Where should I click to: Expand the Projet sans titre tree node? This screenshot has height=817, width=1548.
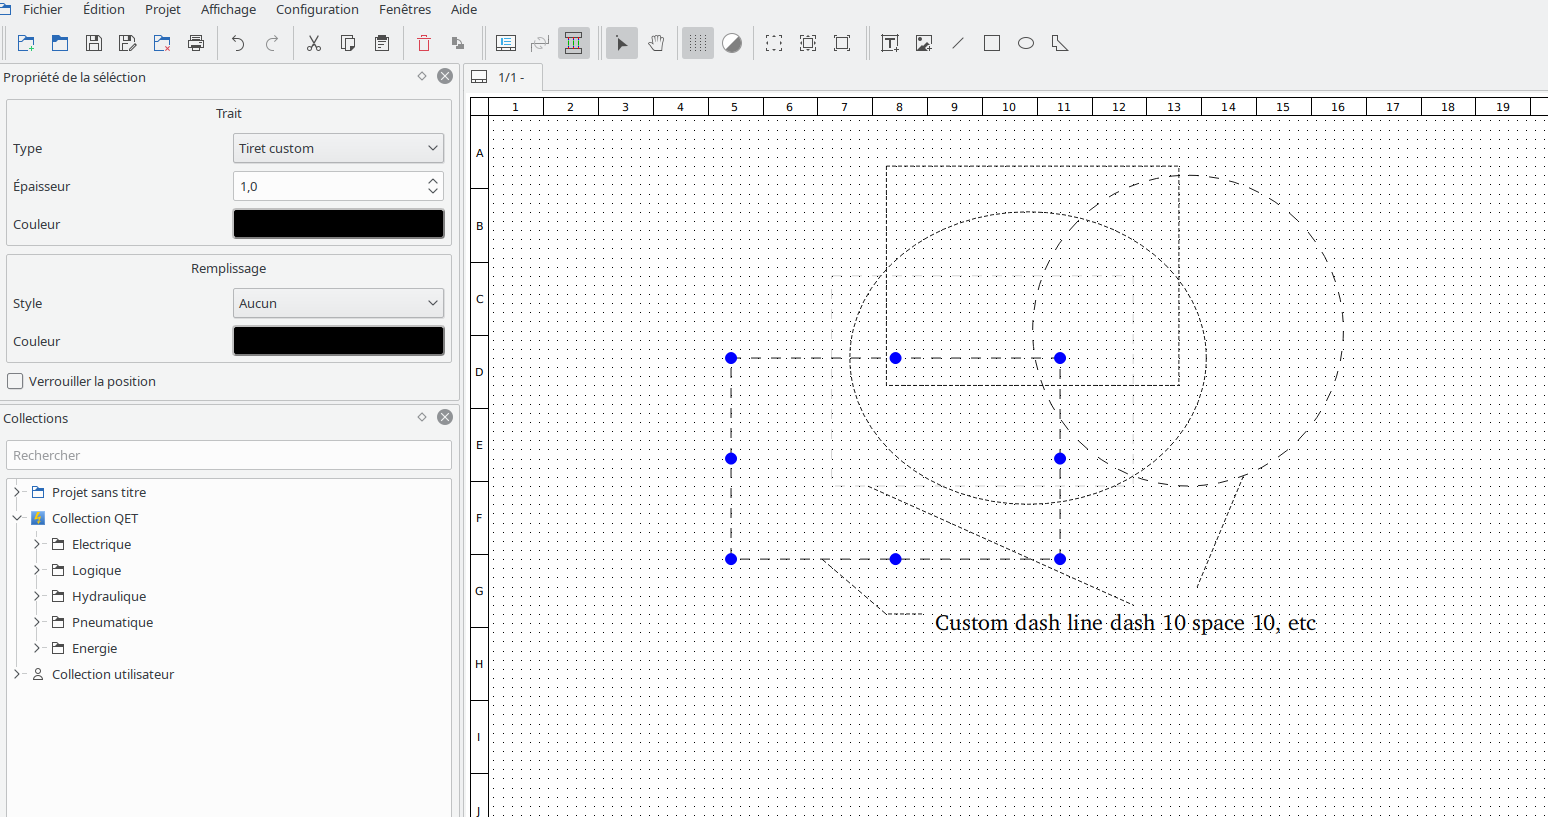pyautogui.click(x=17, y=492)
